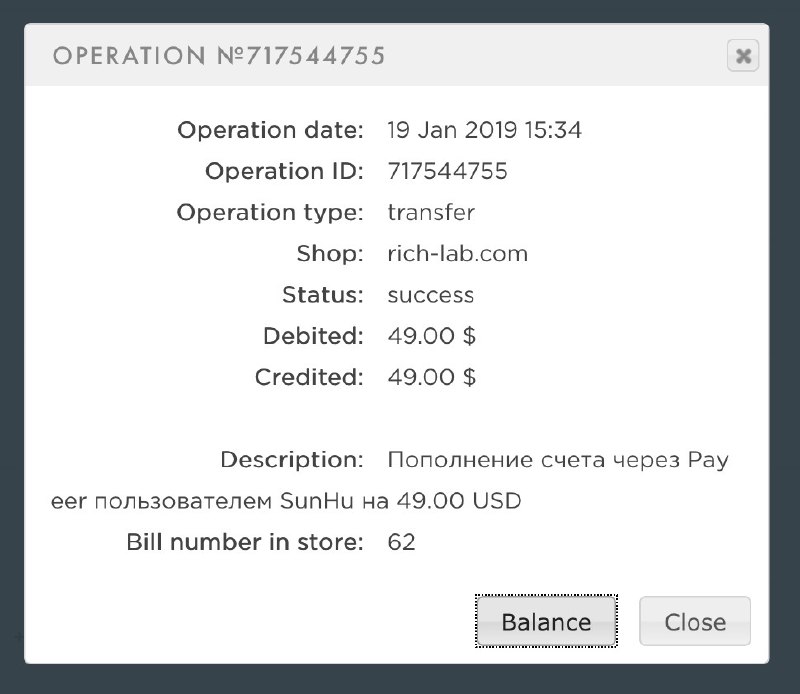
Task: Click the Russian description text line
Action: pos(557,461)
